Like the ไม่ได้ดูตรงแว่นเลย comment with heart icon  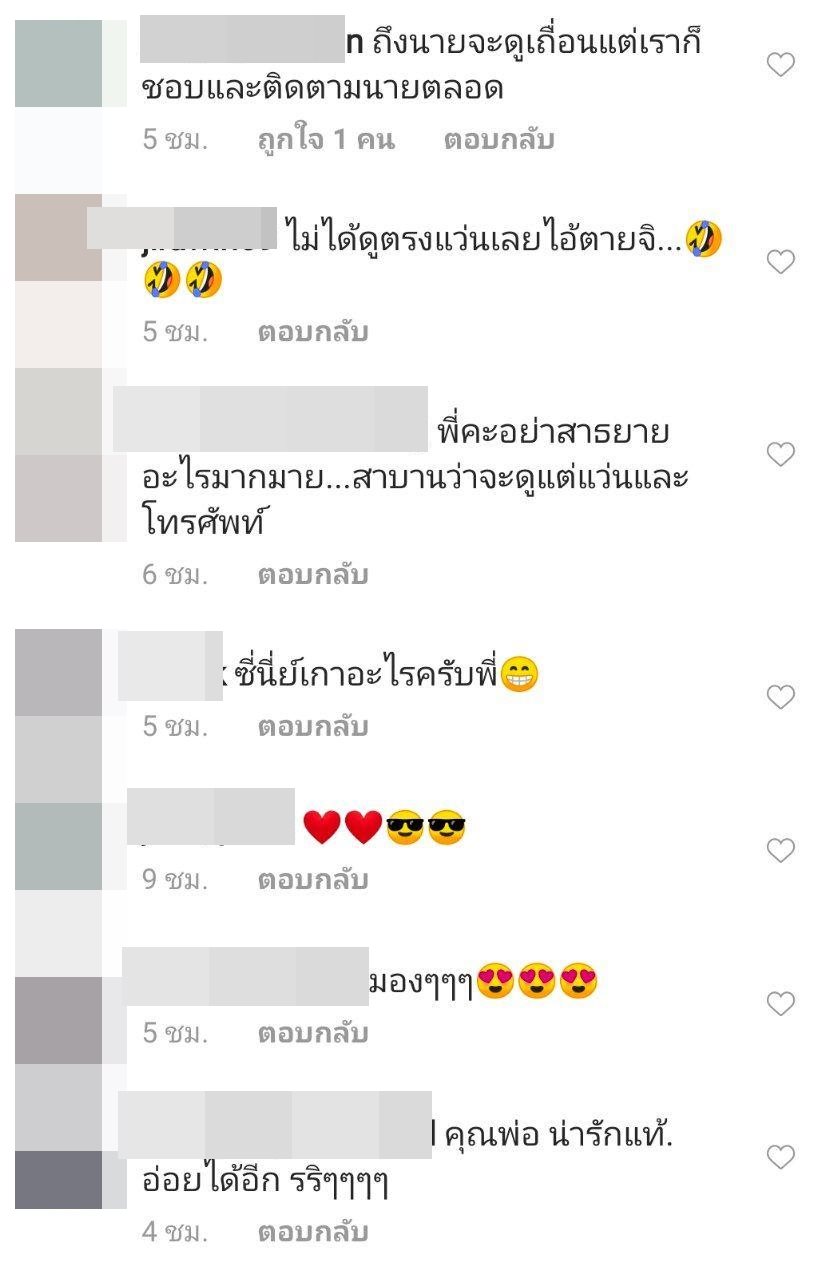click(780, 262)
